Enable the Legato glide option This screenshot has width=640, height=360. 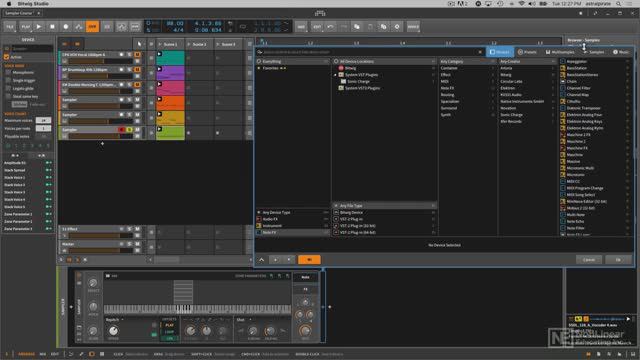(x=8, y=89)
